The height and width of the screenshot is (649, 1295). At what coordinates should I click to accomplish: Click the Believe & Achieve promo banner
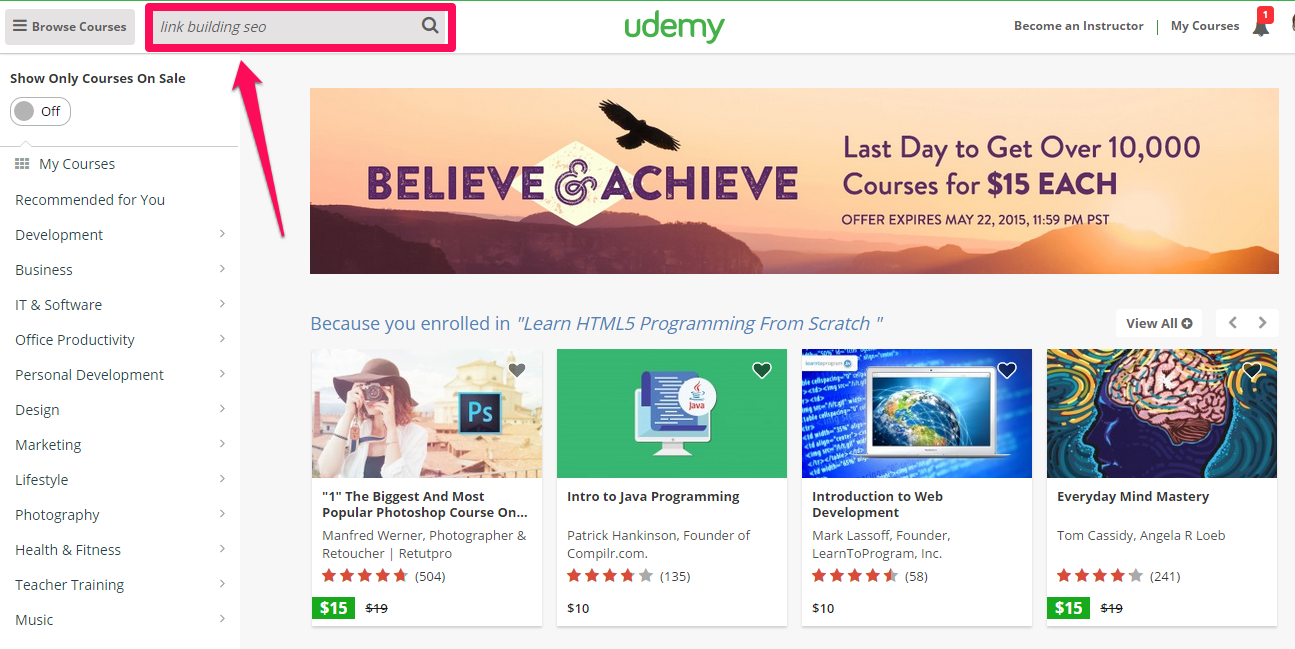(x=794, y=180)
